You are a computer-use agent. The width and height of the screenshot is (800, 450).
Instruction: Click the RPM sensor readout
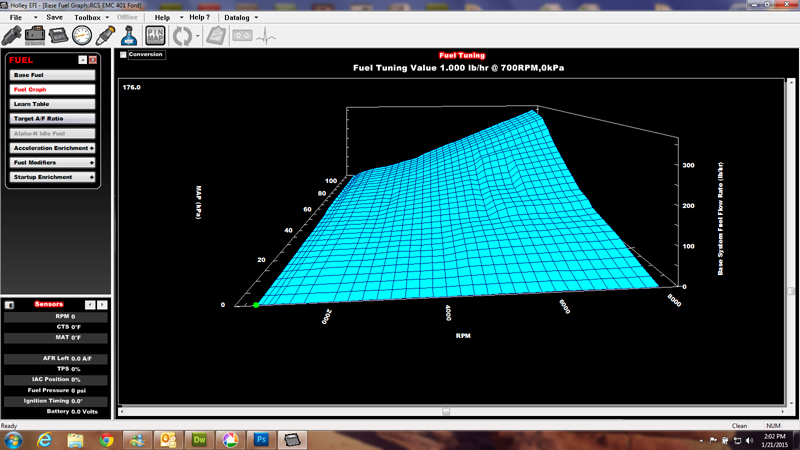tap(56, 316)
